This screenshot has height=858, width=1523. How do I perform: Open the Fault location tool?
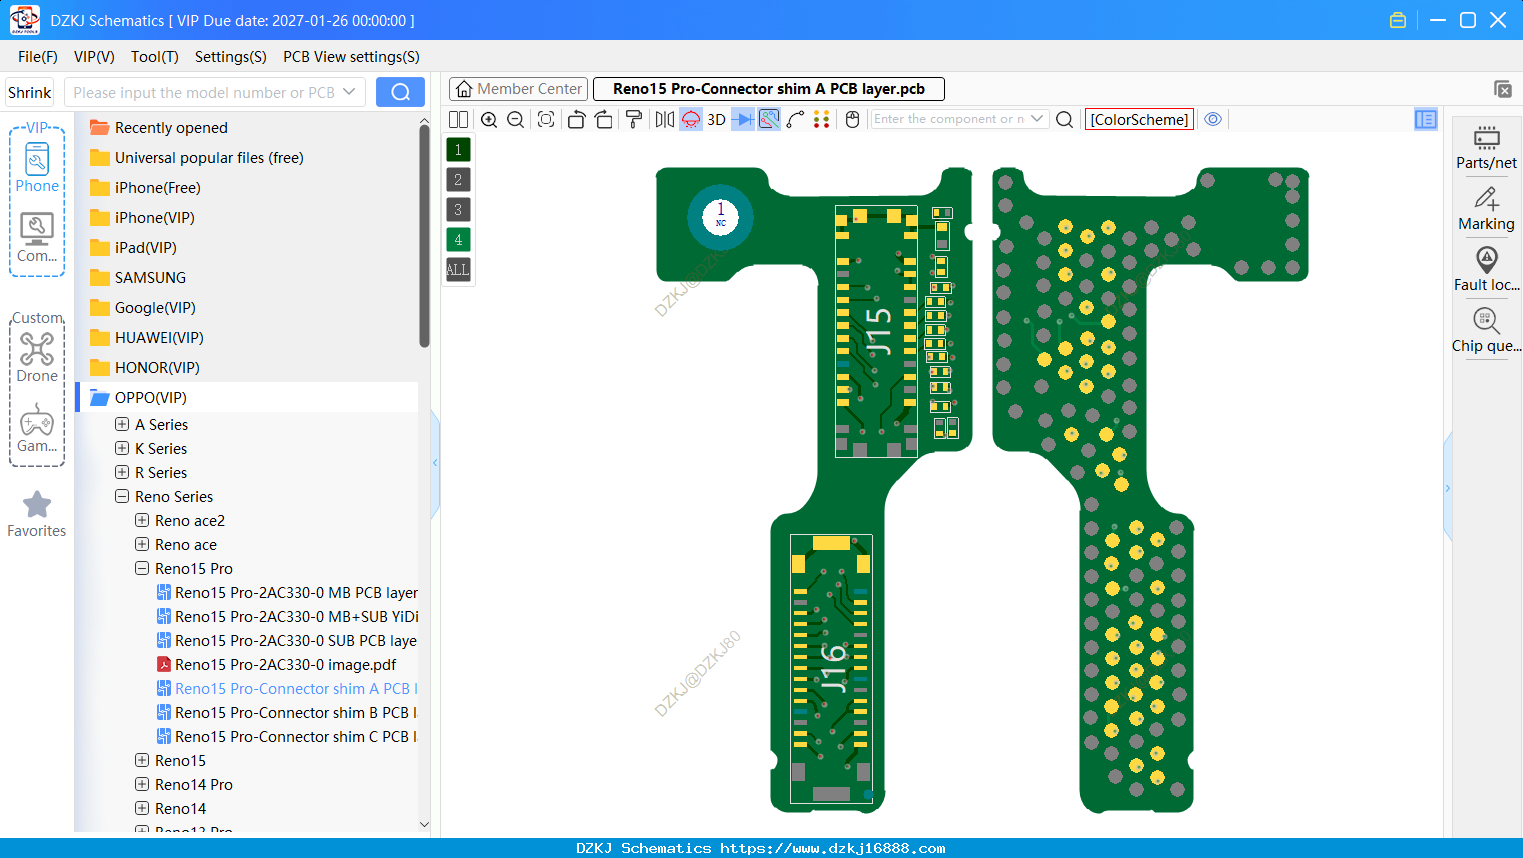pos(1486,270)
